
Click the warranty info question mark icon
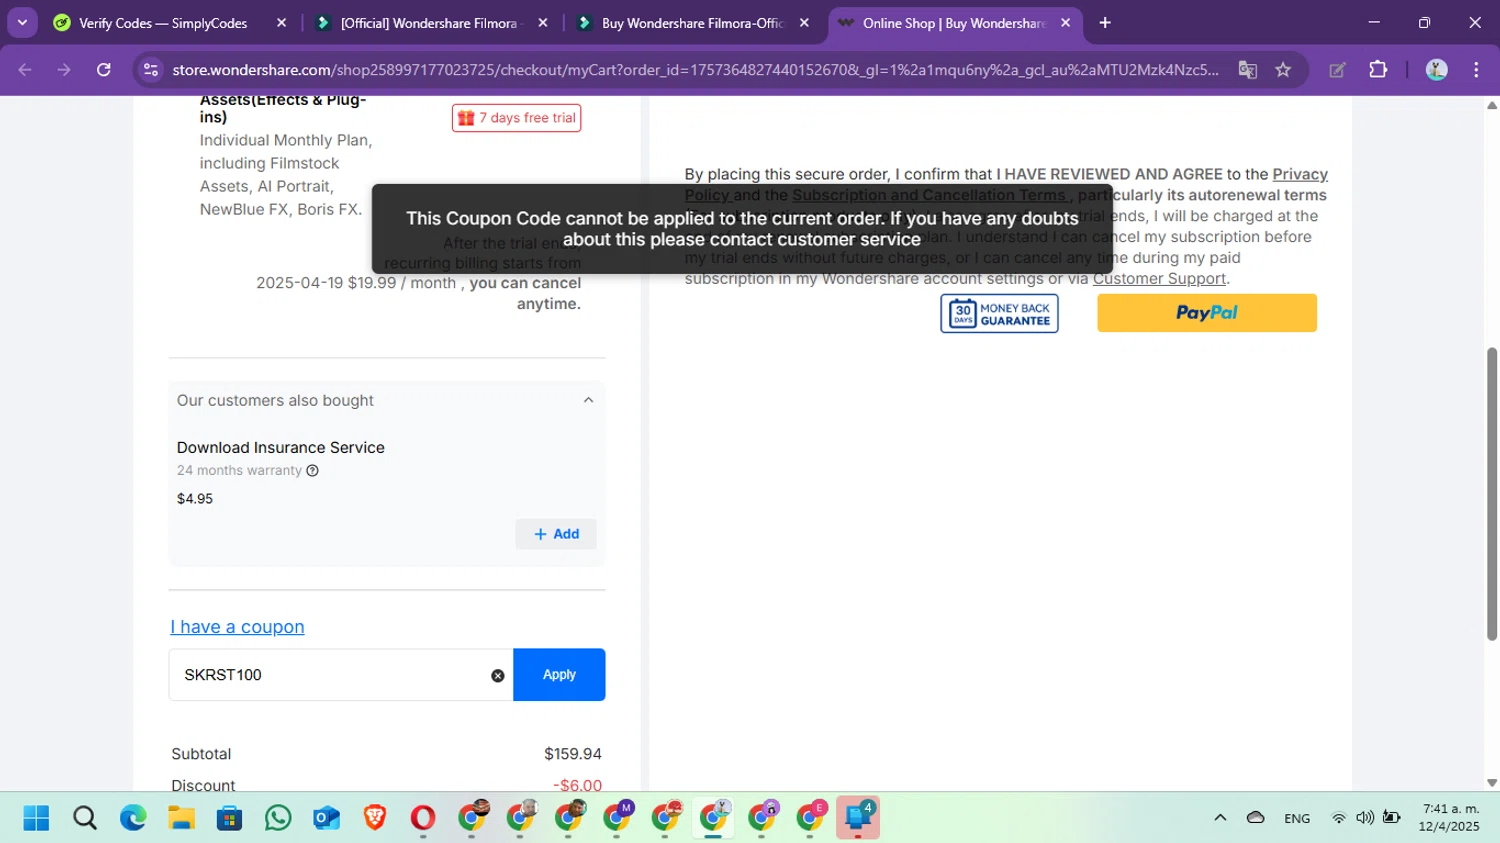point(312,471)
